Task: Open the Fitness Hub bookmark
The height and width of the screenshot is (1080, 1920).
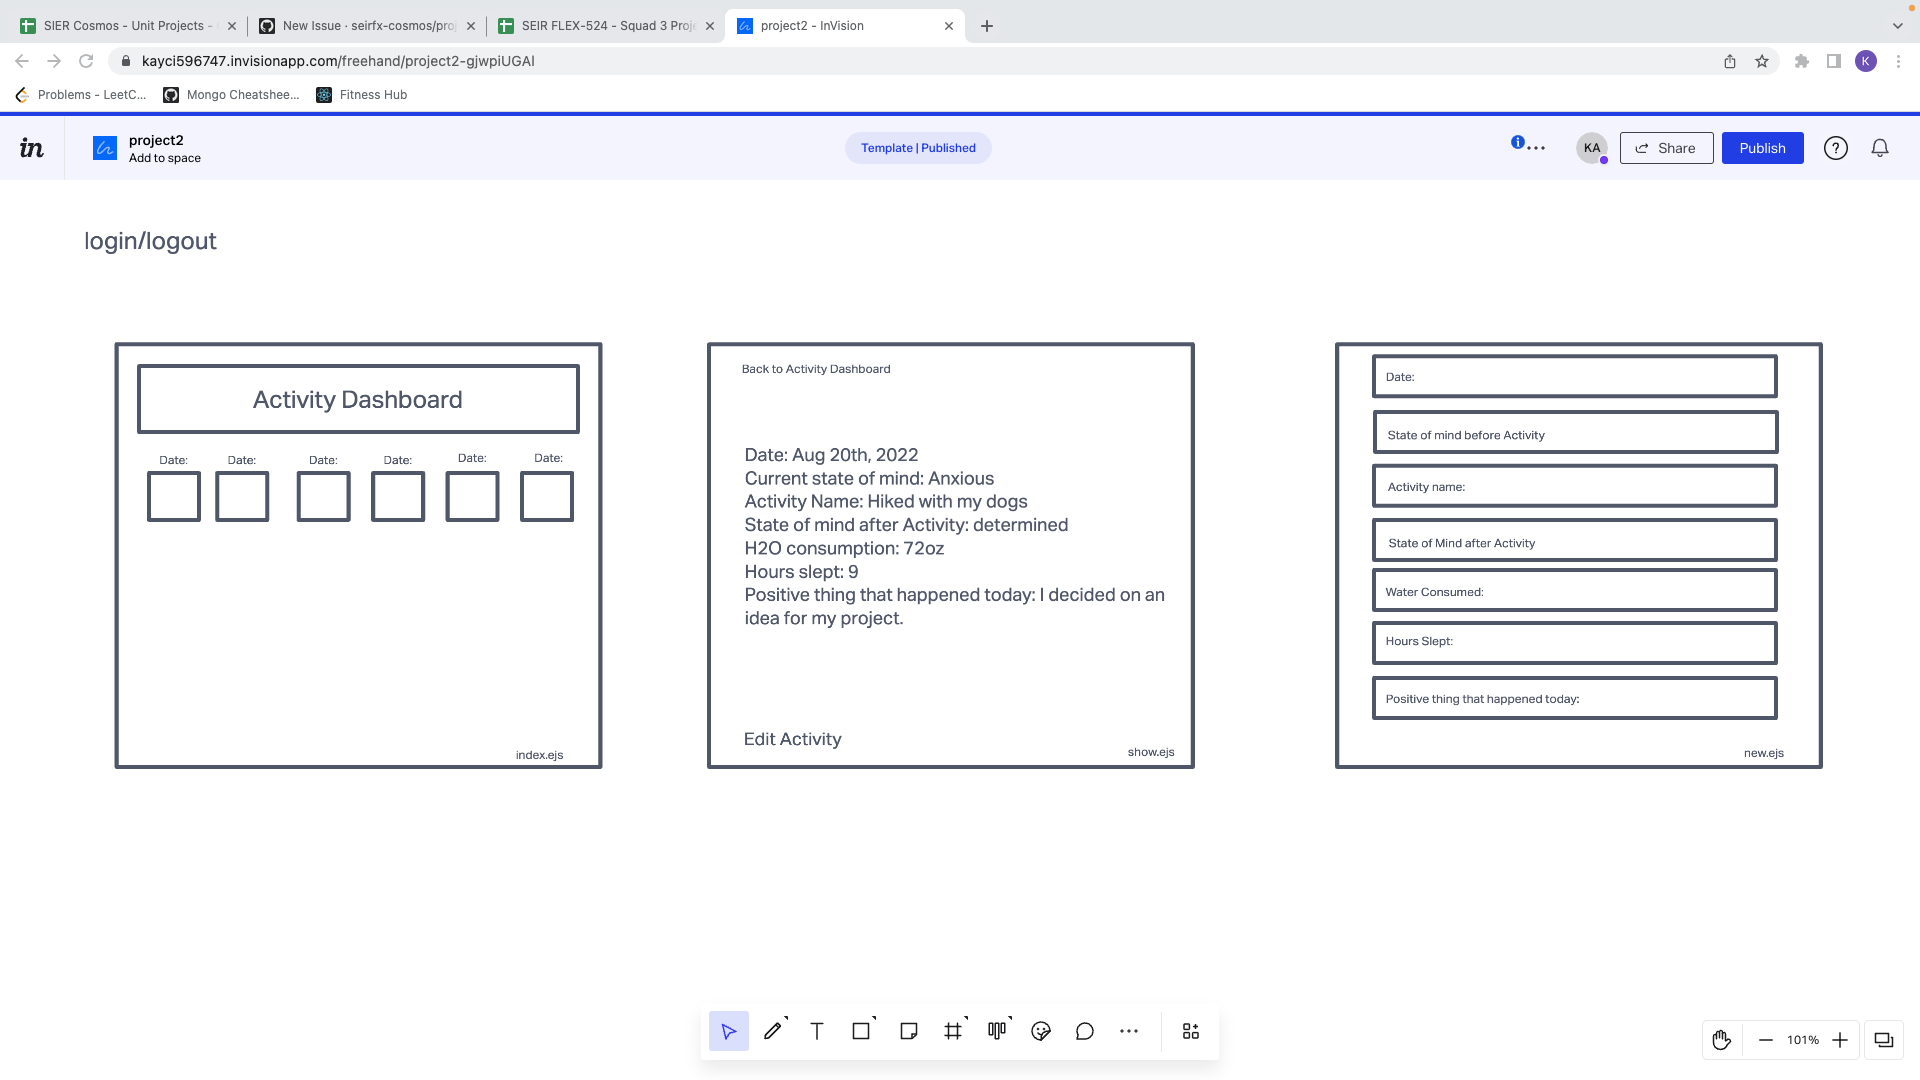Action: (360, 95)
